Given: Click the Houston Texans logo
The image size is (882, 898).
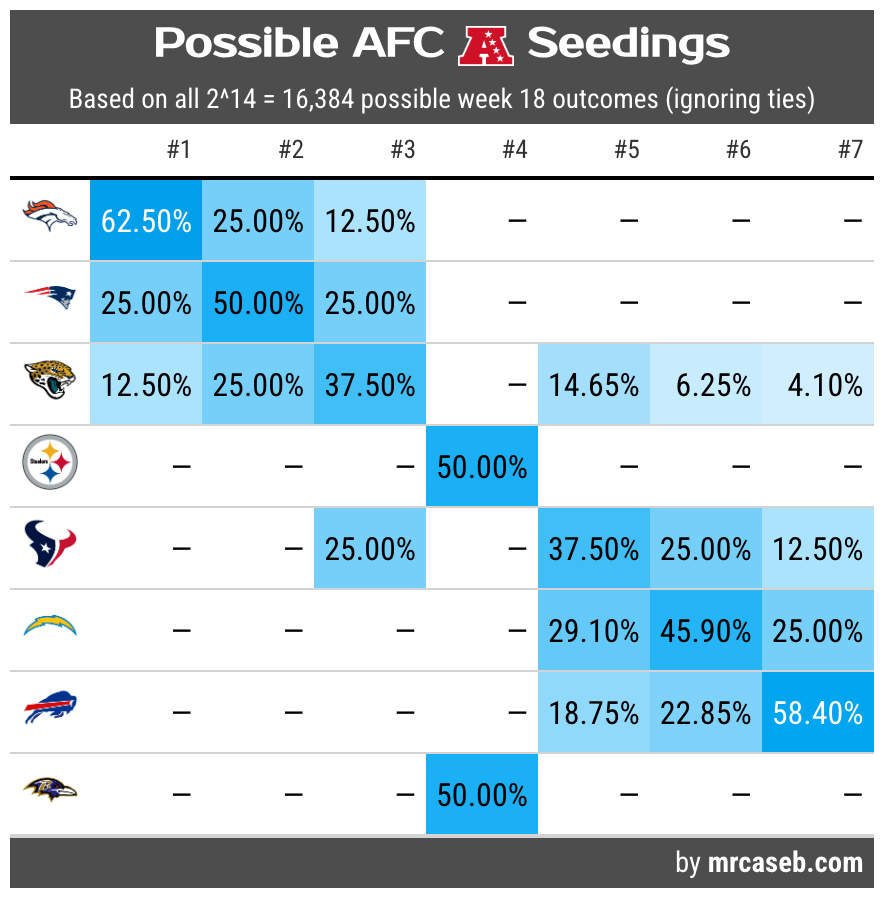Looking at the screenshot, I should pos(50,548).
